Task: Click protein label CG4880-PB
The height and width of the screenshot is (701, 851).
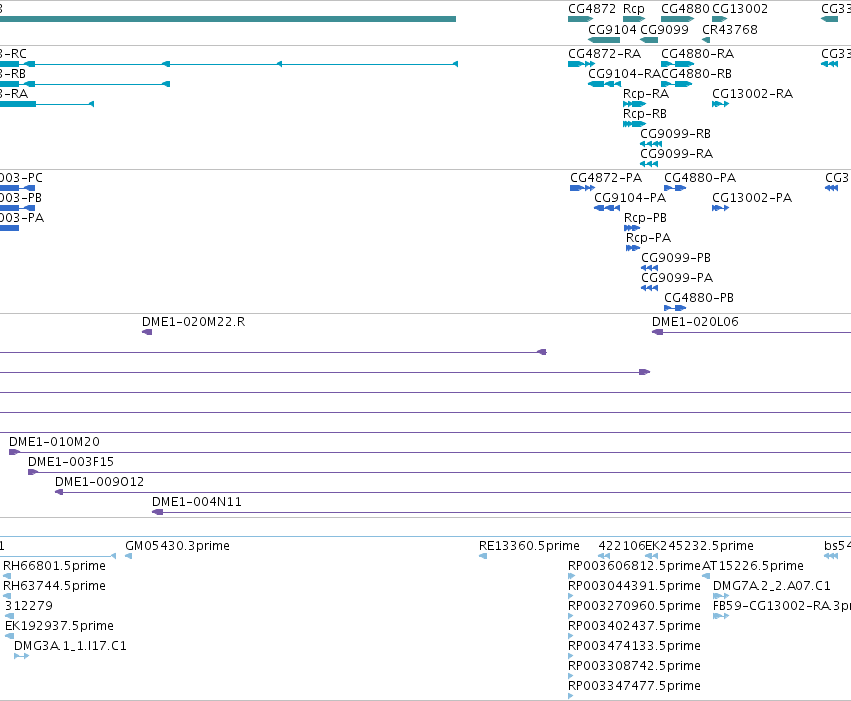Action: tap(698, 297)
